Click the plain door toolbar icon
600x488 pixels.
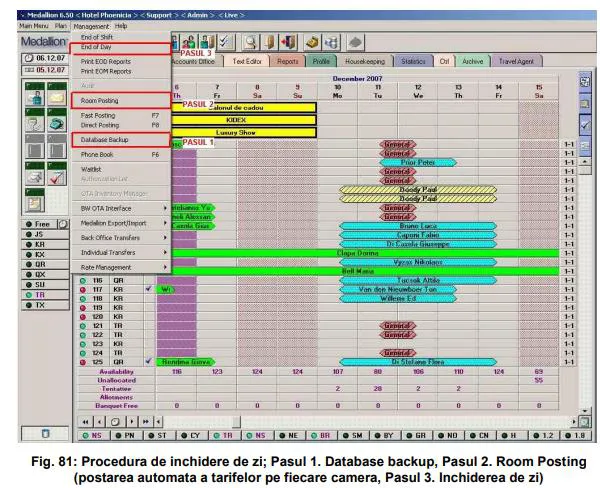point(270,42)
